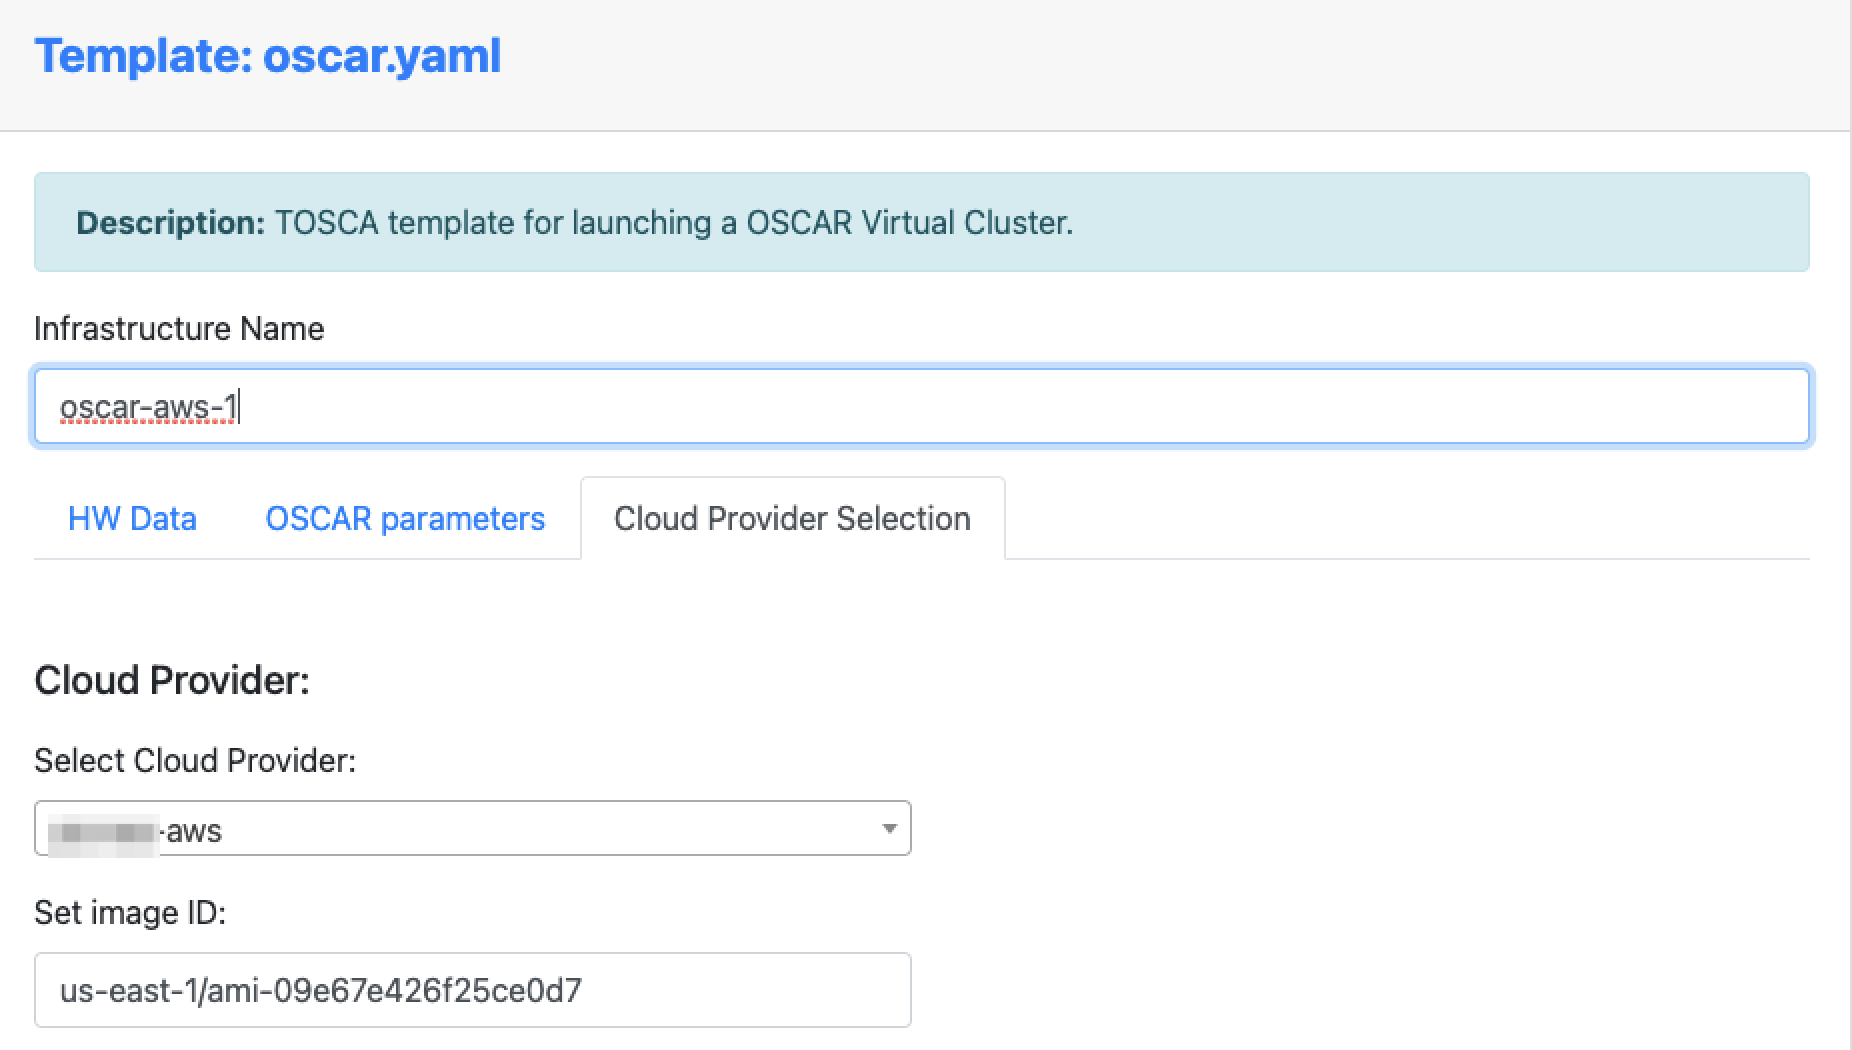
Task: Click the Infrastructure Name label
Action: tap(179, 328)
